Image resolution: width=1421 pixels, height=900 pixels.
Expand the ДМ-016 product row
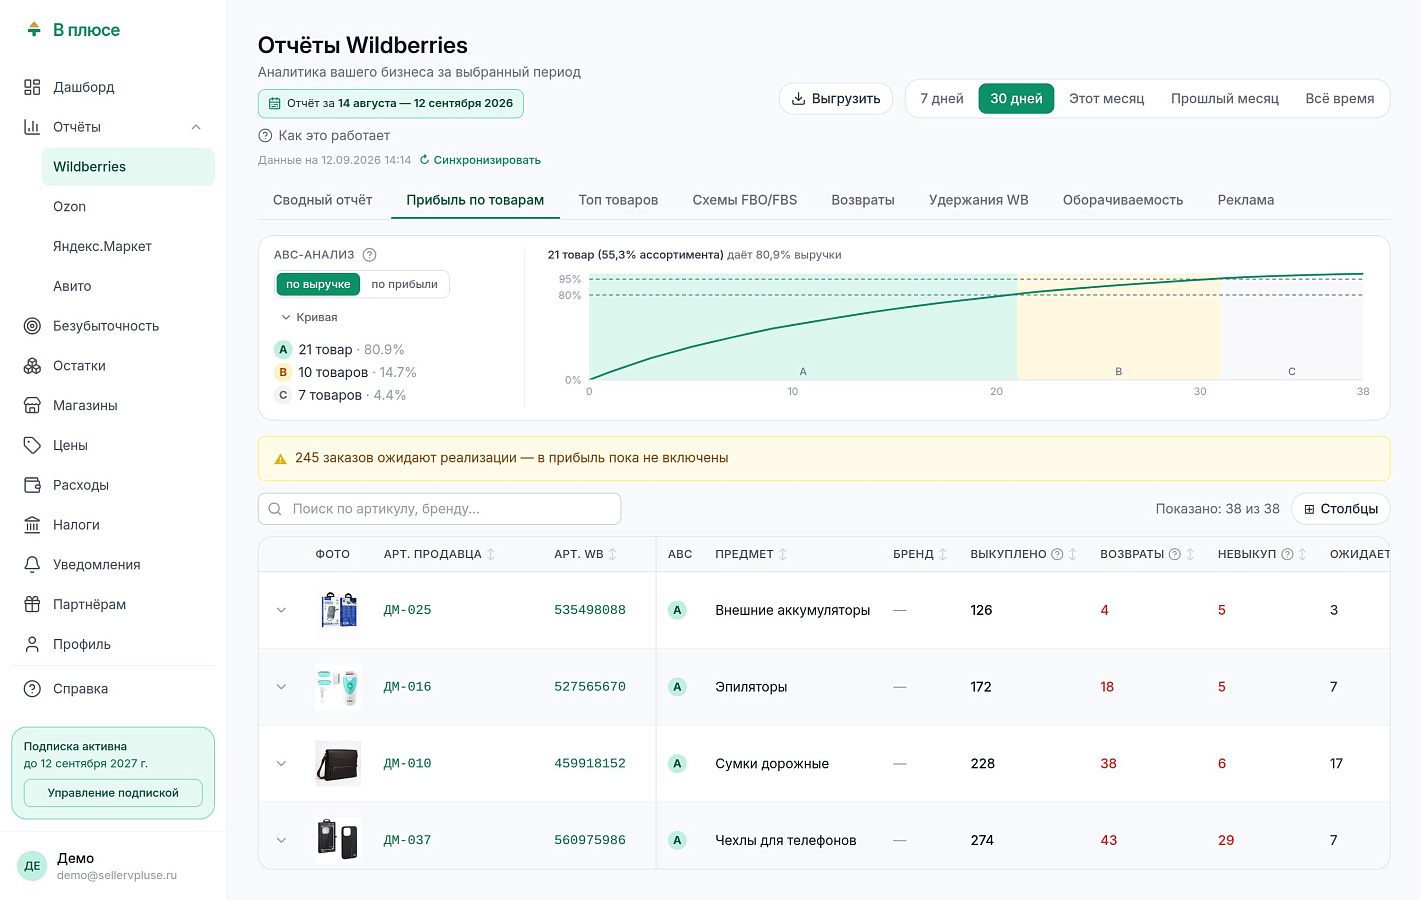(x=281, y=687)
